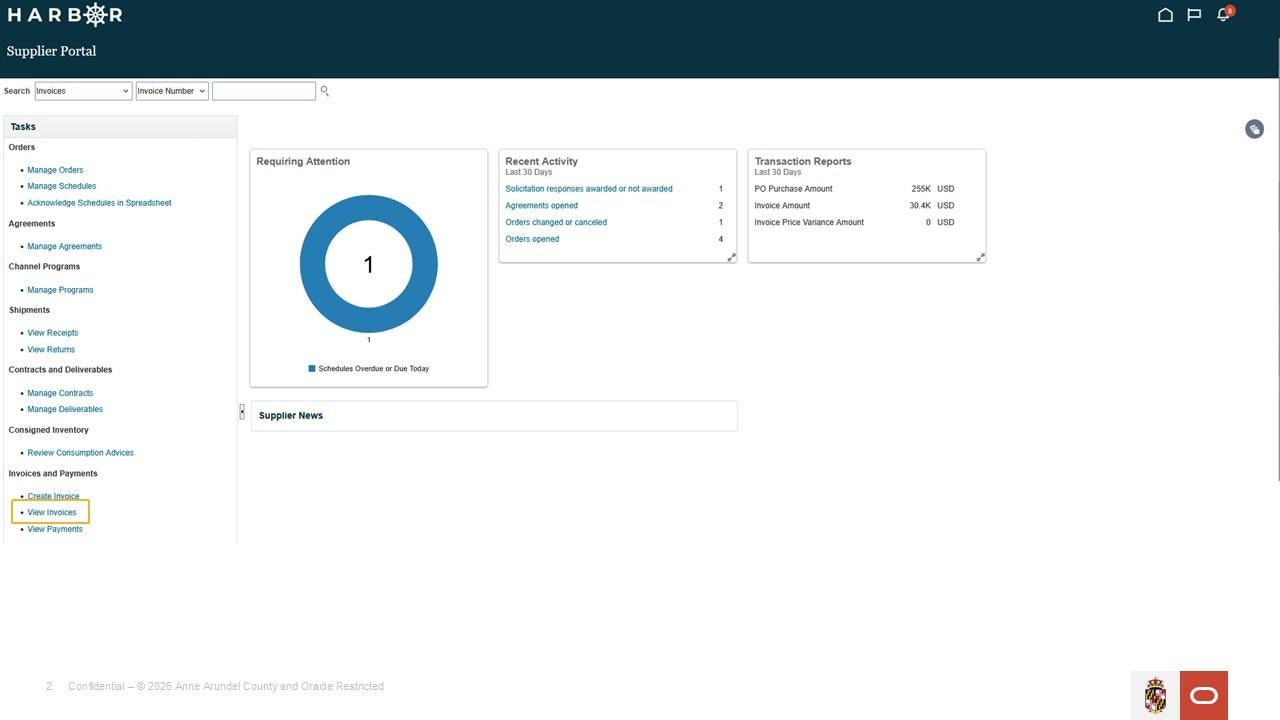Click the blue donut chart ring
The image size is (1280, 720).
point(312,264)
